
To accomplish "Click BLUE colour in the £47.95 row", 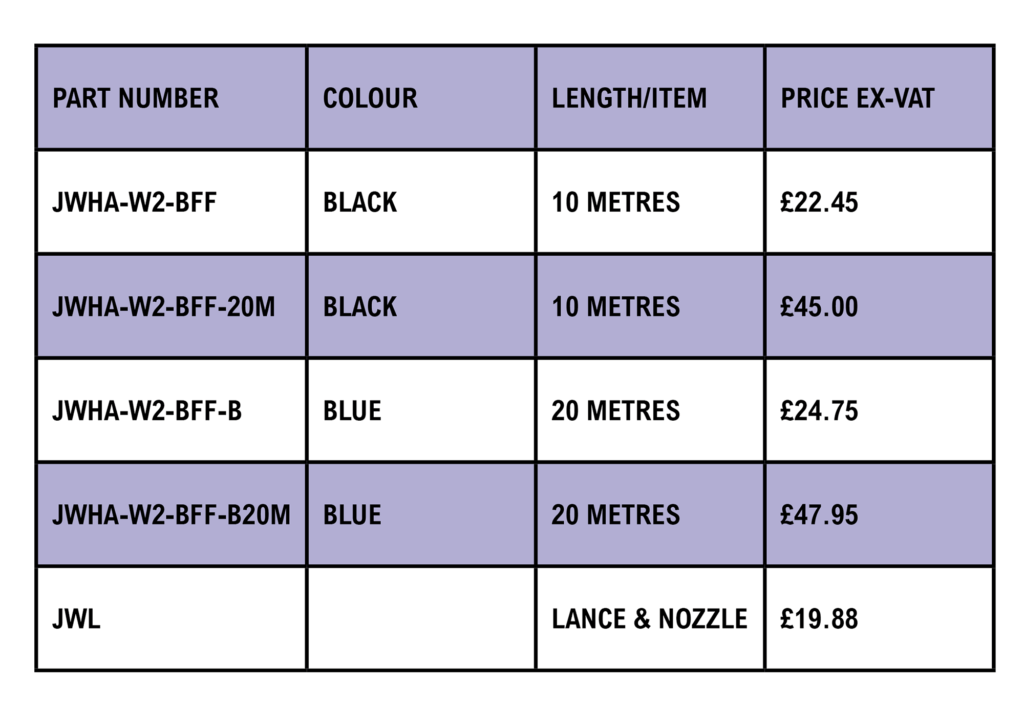I will point(352,515).
